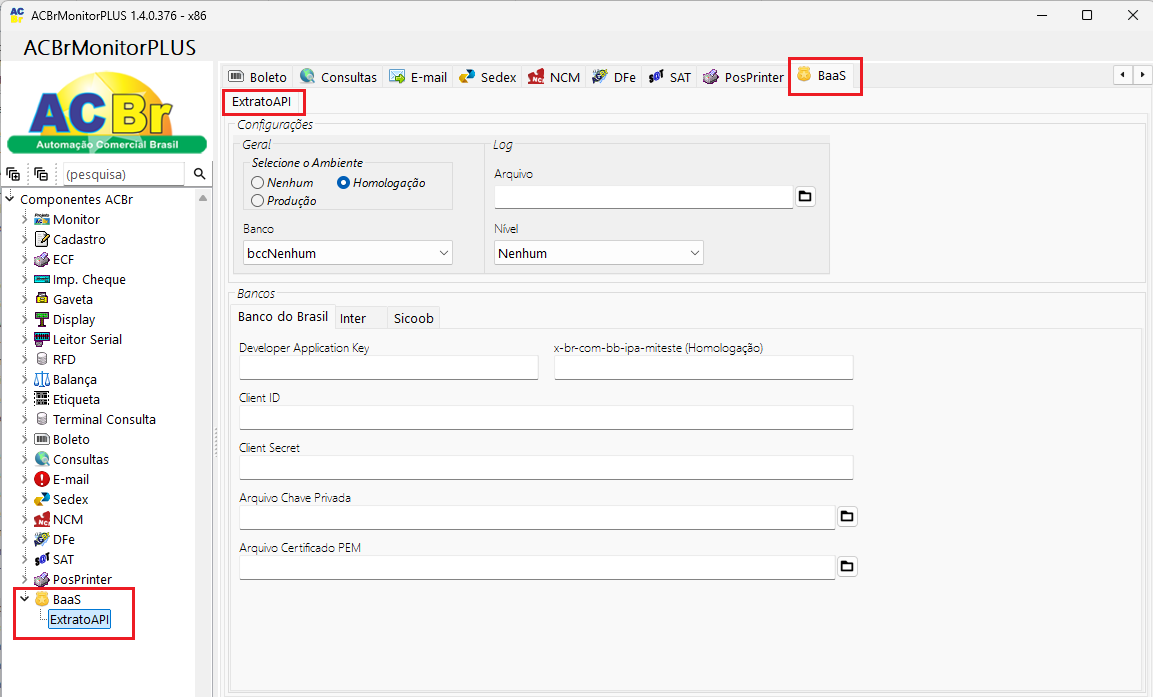This screenshot has height=697, width=1153.
Task: Open the Nível log level dropdown
Action: pyautogui.click(x=598, y=253)
